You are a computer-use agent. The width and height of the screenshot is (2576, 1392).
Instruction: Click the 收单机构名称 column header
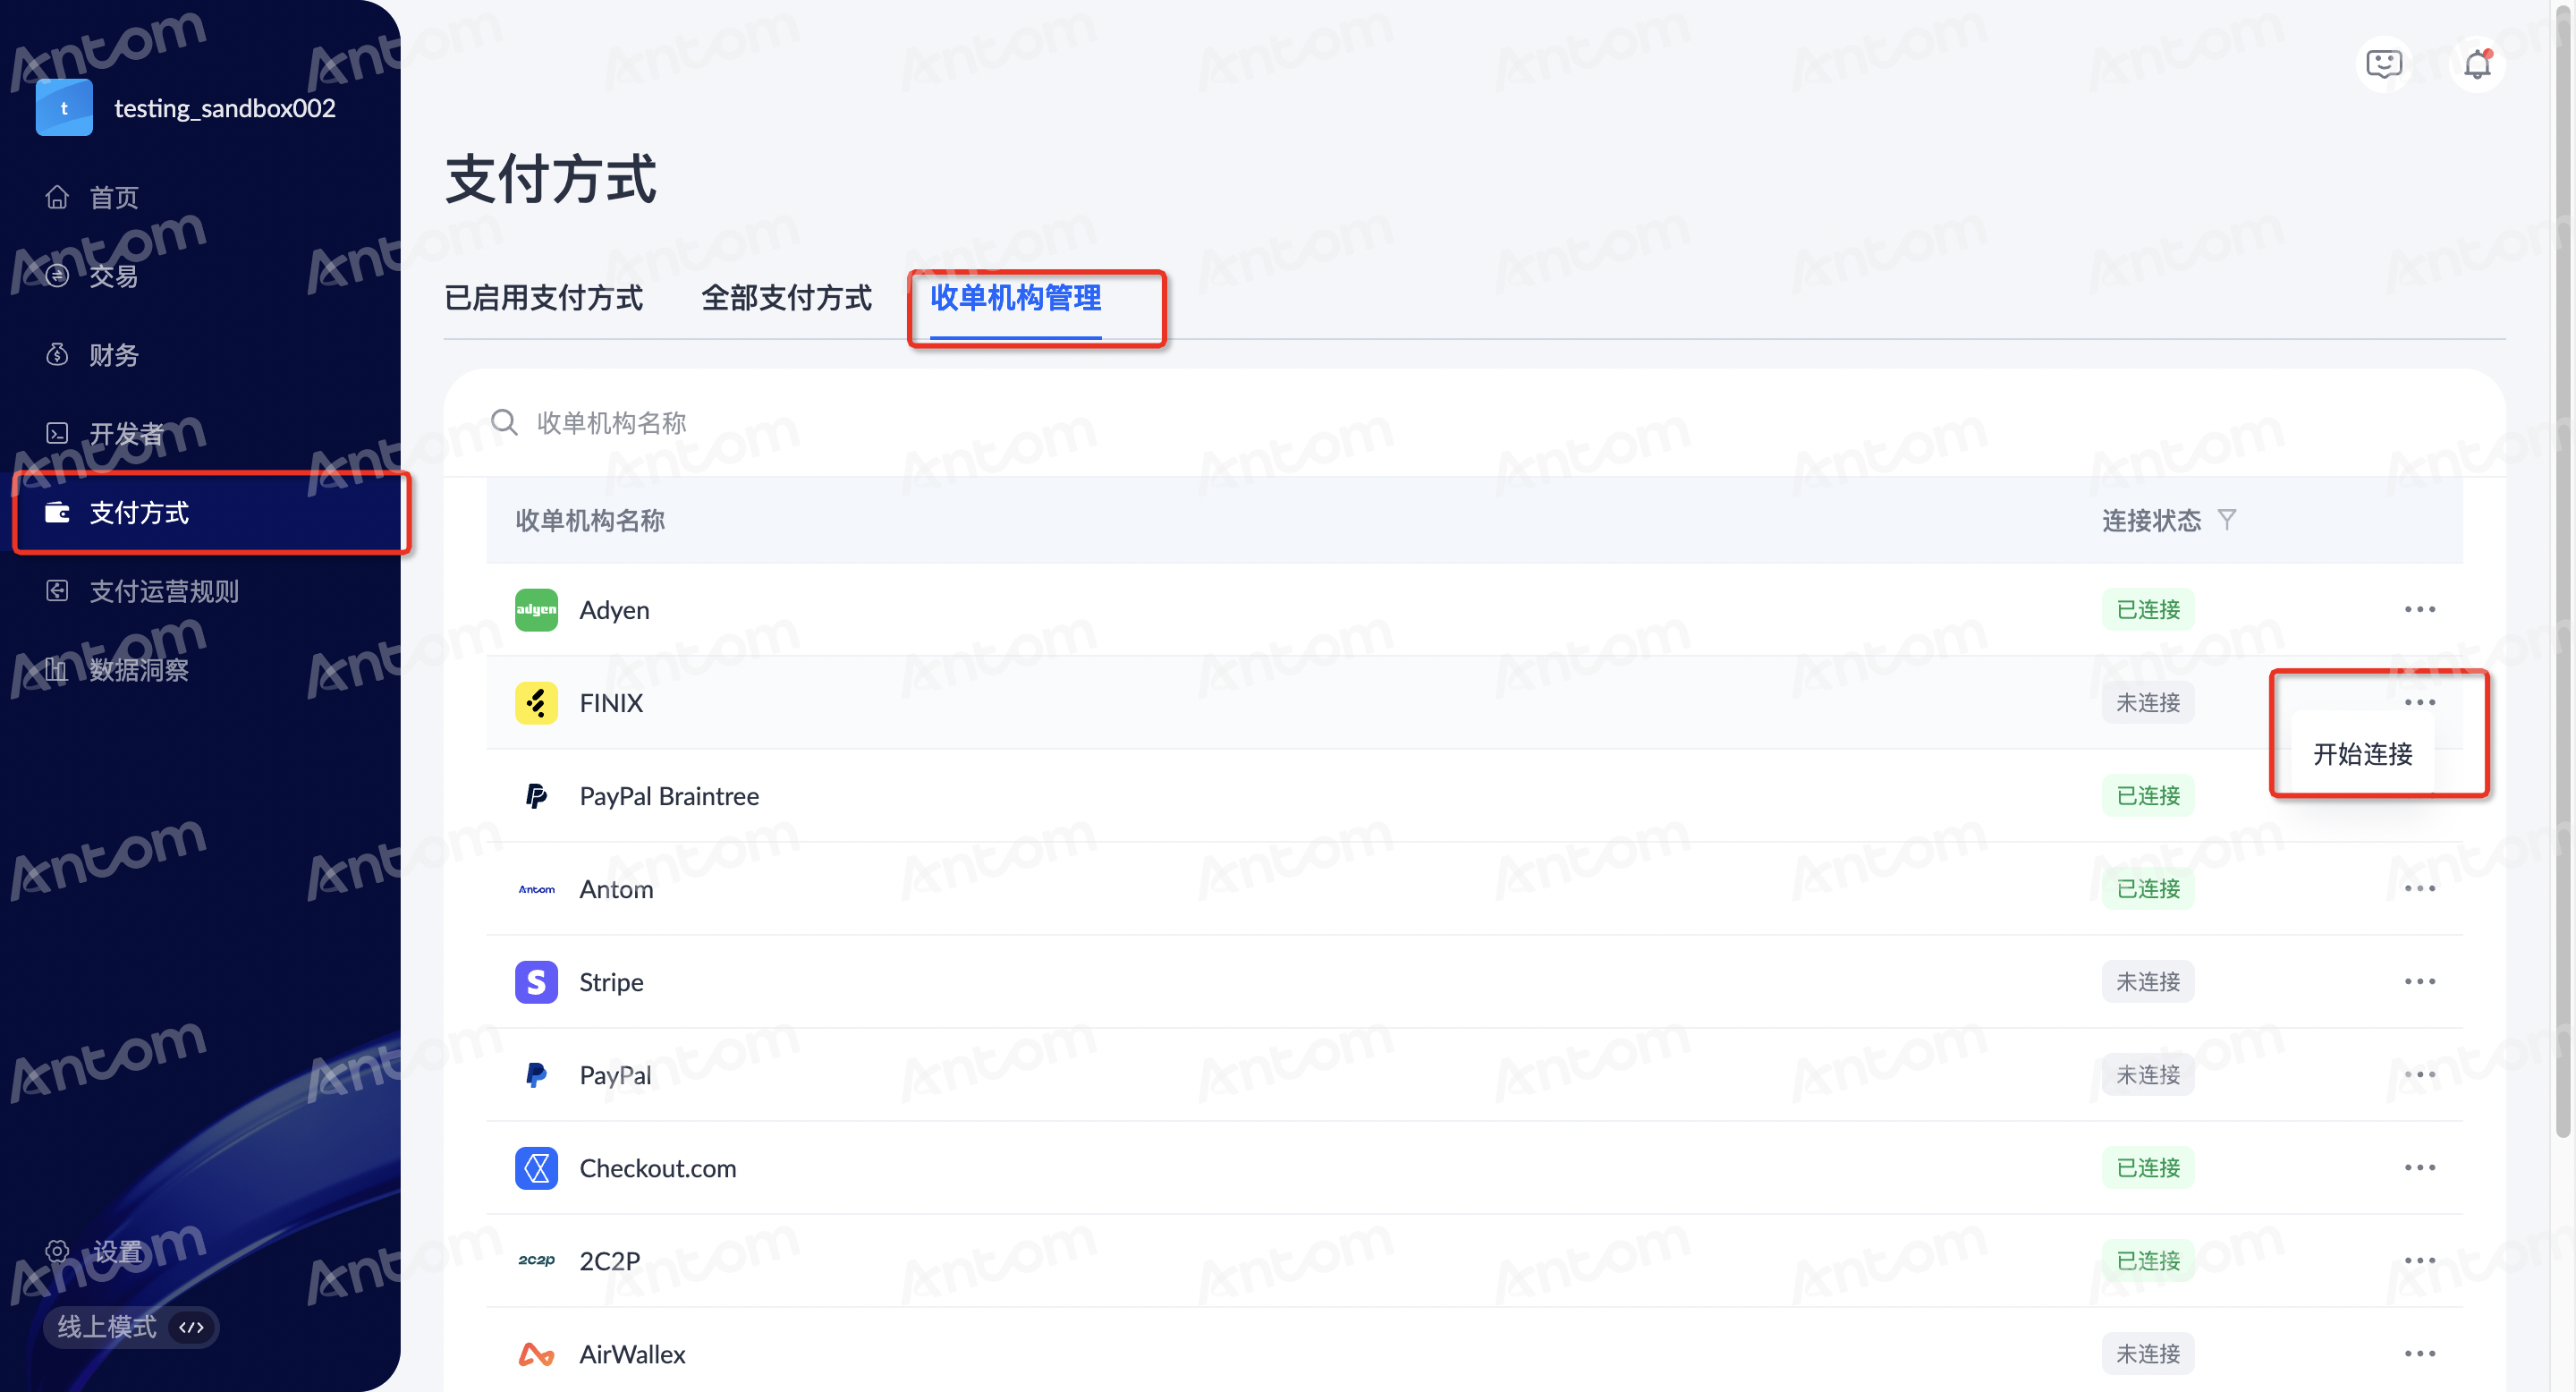point(590,520)
